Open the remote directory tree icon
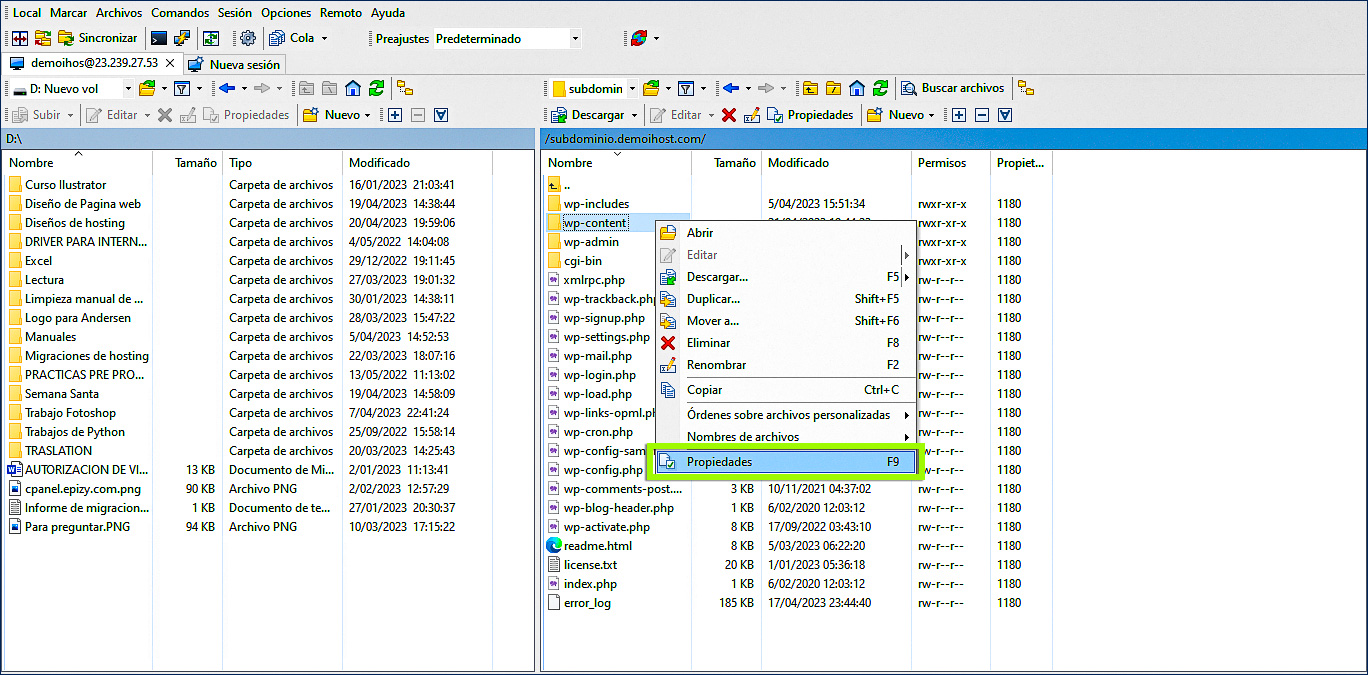Screen dimensions: 1368x675 click(1026, 88)
